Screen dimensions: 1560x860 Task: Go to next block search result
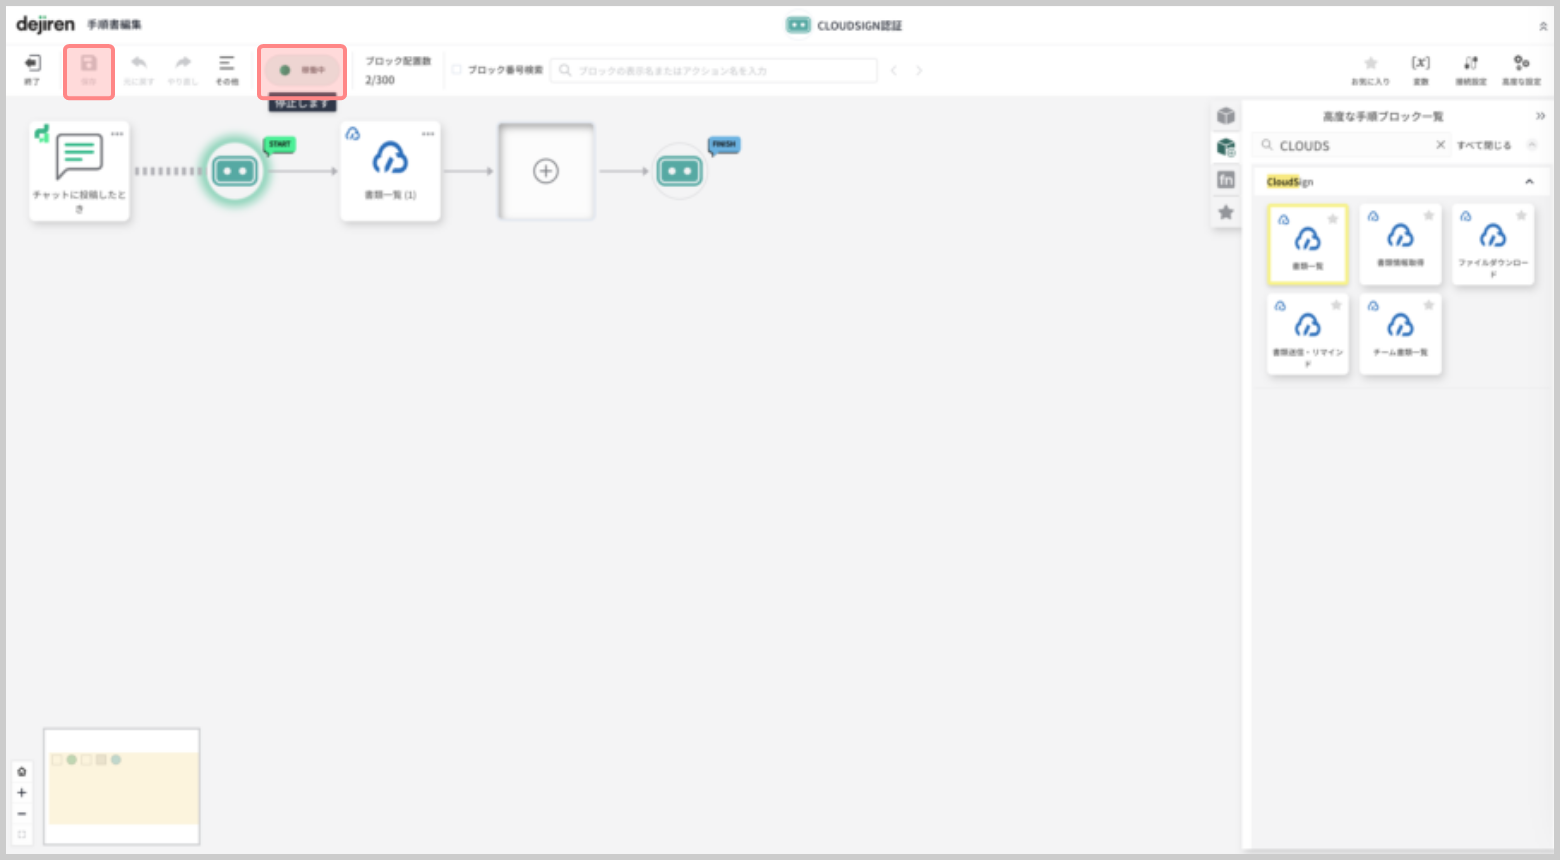pos(919,70)
